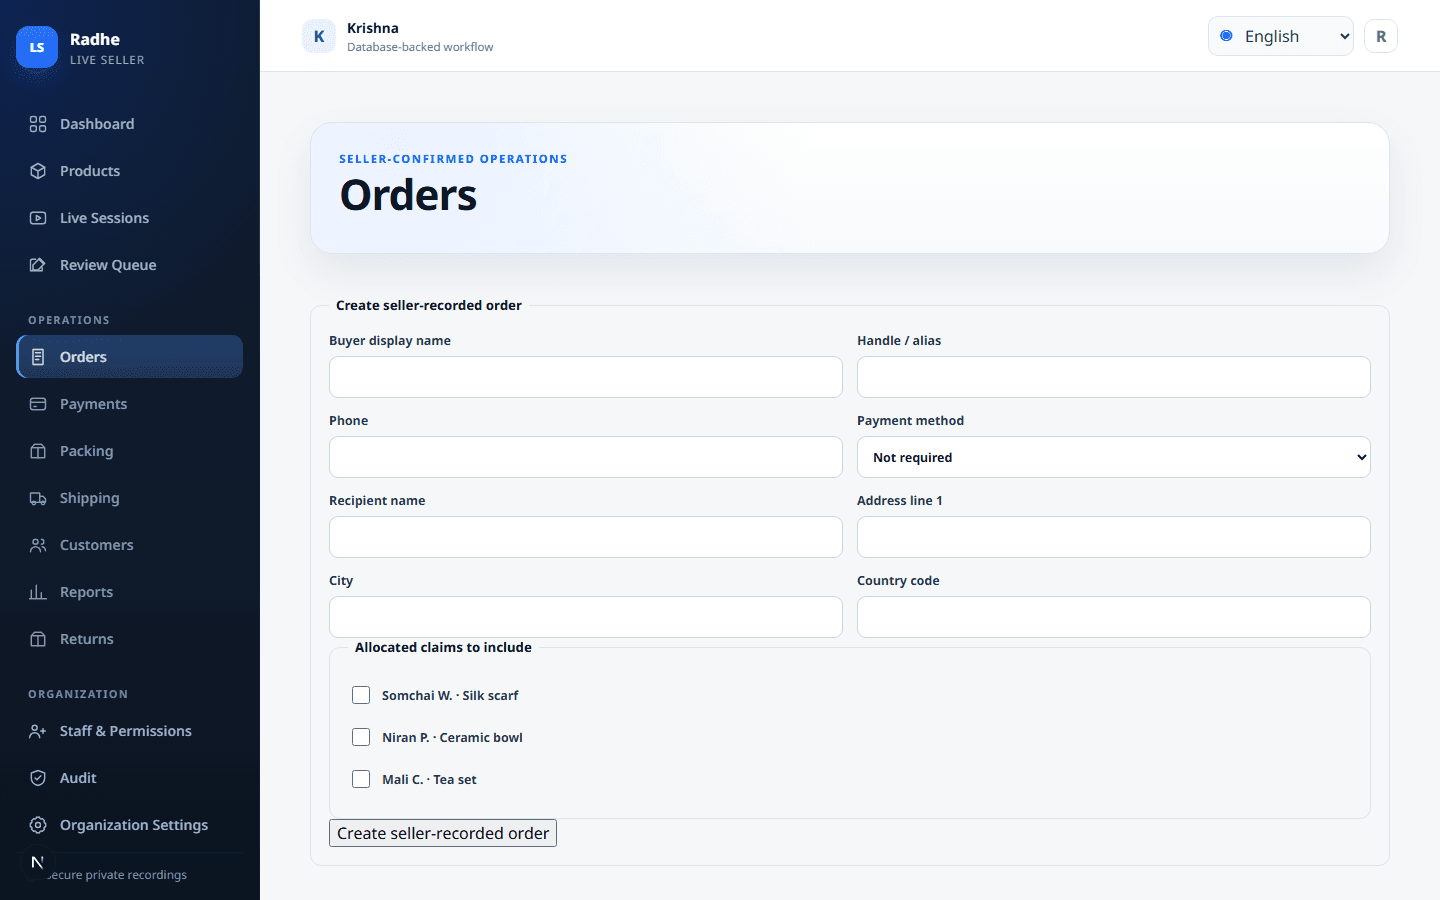Click the Staff & Permissions user icon
Image resolution: width=1440 pixels, height=900 pixels.
tap(38, 731)
